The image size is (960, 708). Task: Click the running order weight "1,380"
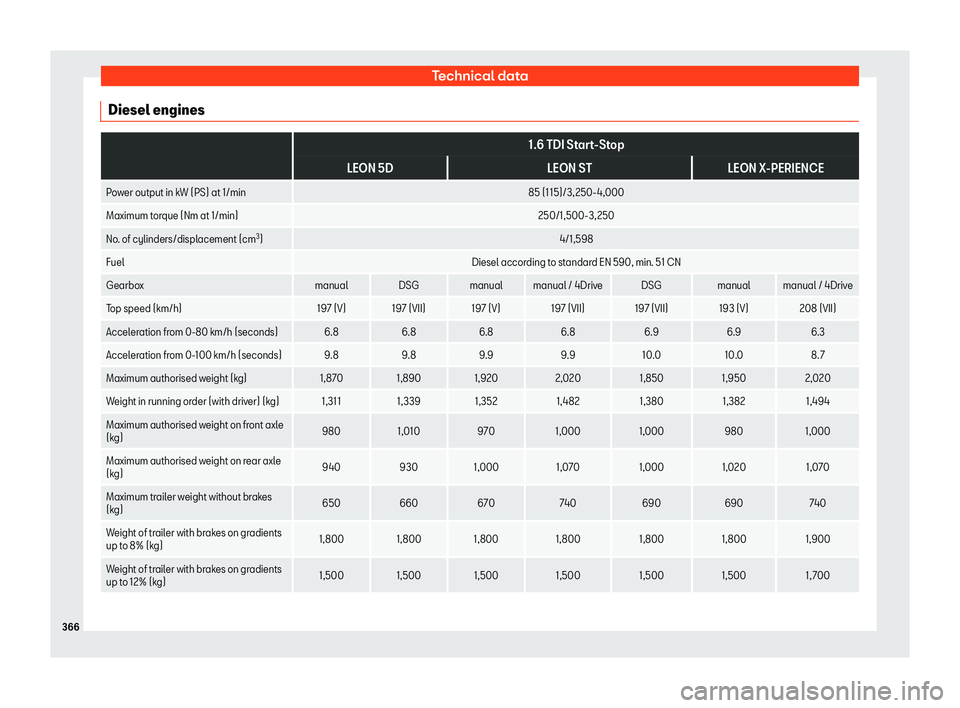tap(651, 402)
